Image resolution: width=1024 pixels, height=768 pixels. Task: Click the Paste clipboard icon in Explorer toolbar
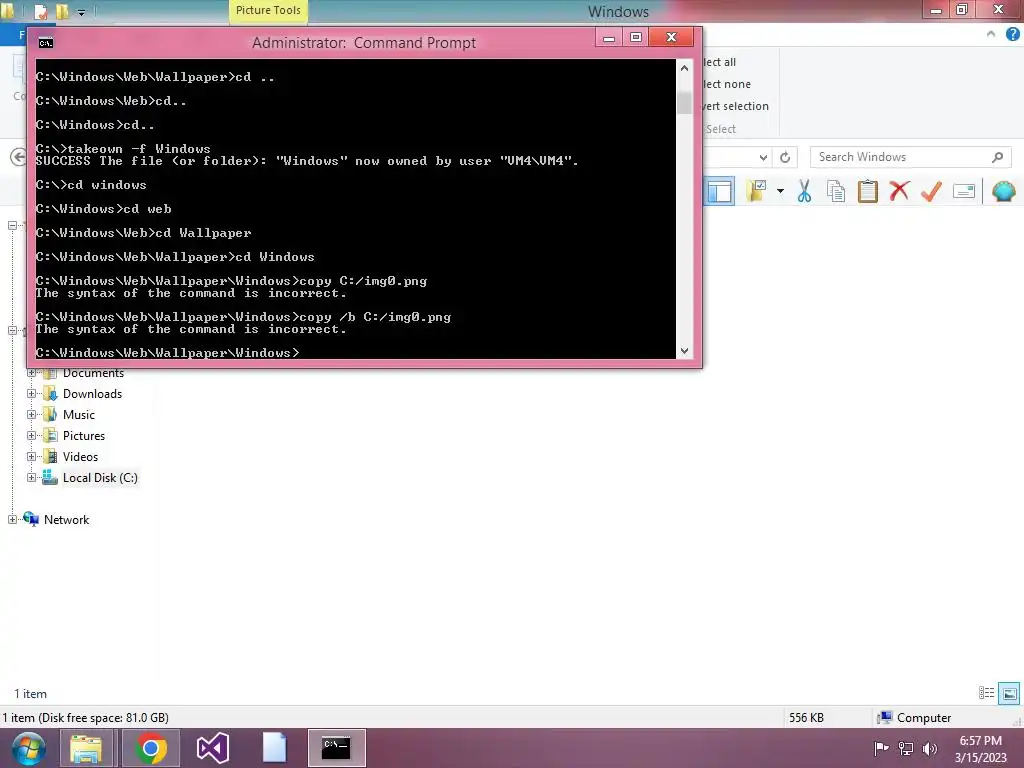pos(868,191)
